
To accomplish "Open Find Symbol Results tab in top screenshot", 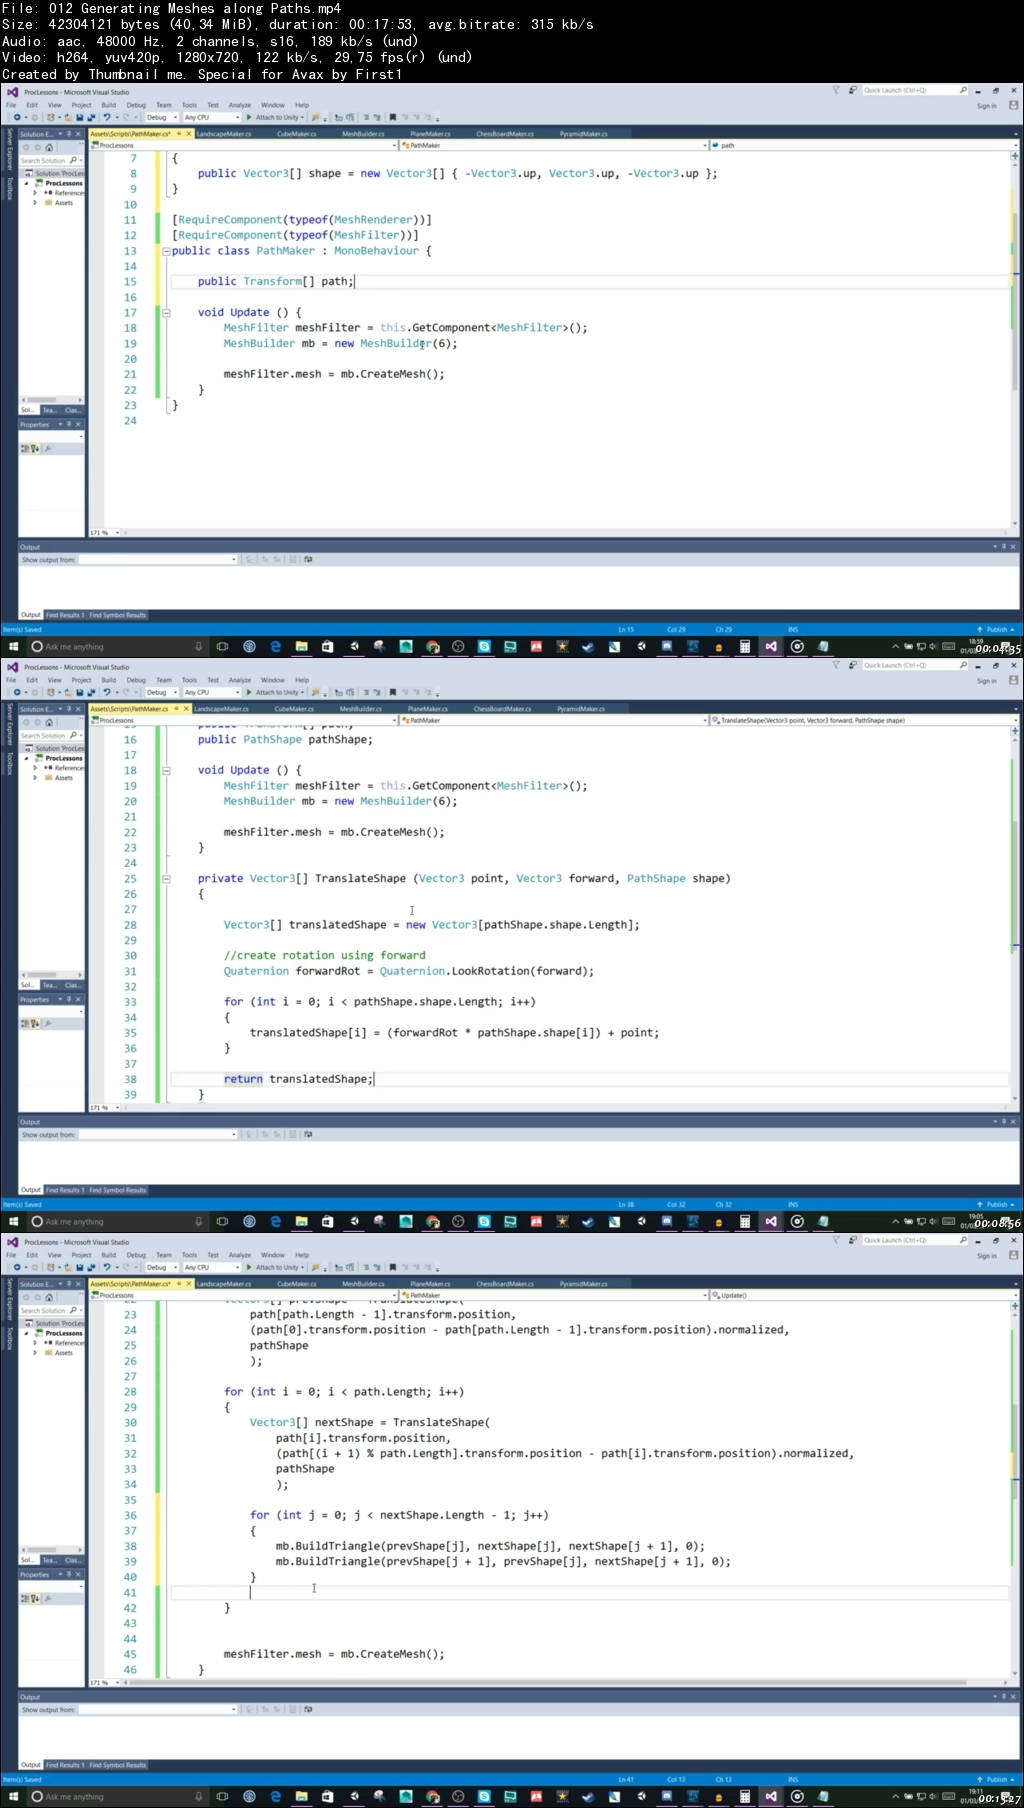I will (118, 616).
